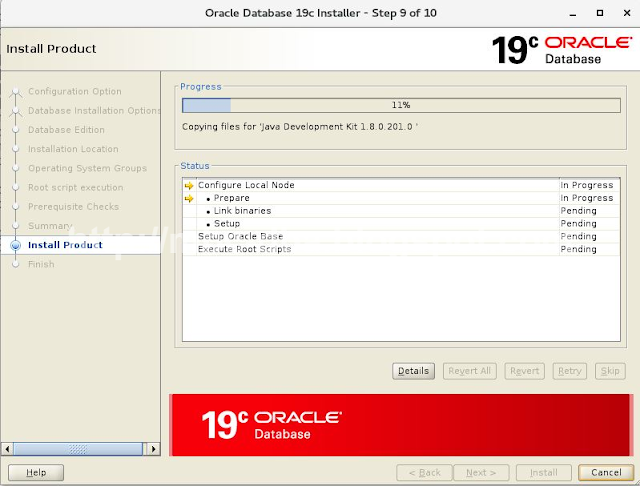Select Summary step in sidebar

[50, 226]
